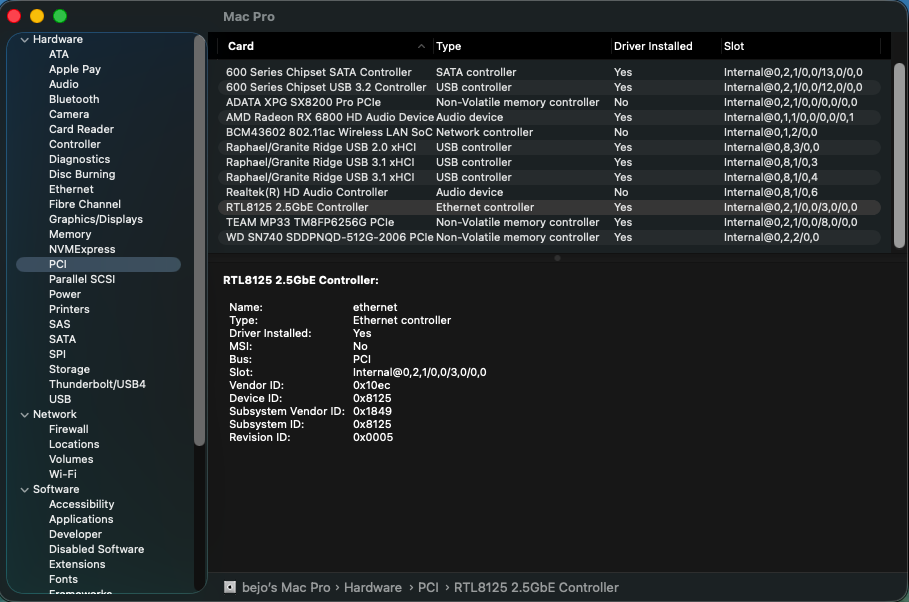Select Realtek(R) HD Audio Controller row
Image resolution: width=909 pixels, height=602 pixels.
click(x=550, y=193)
